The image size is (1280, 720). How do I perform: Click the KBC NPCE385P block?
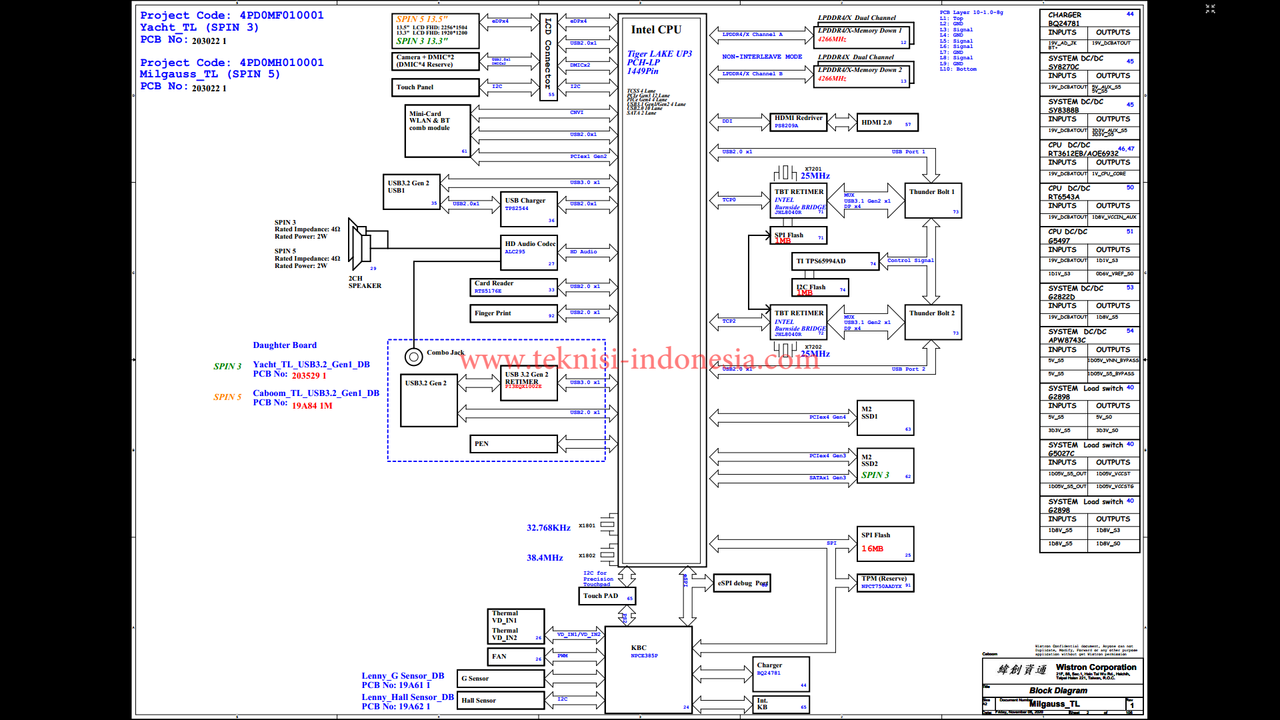pos(648,670)
